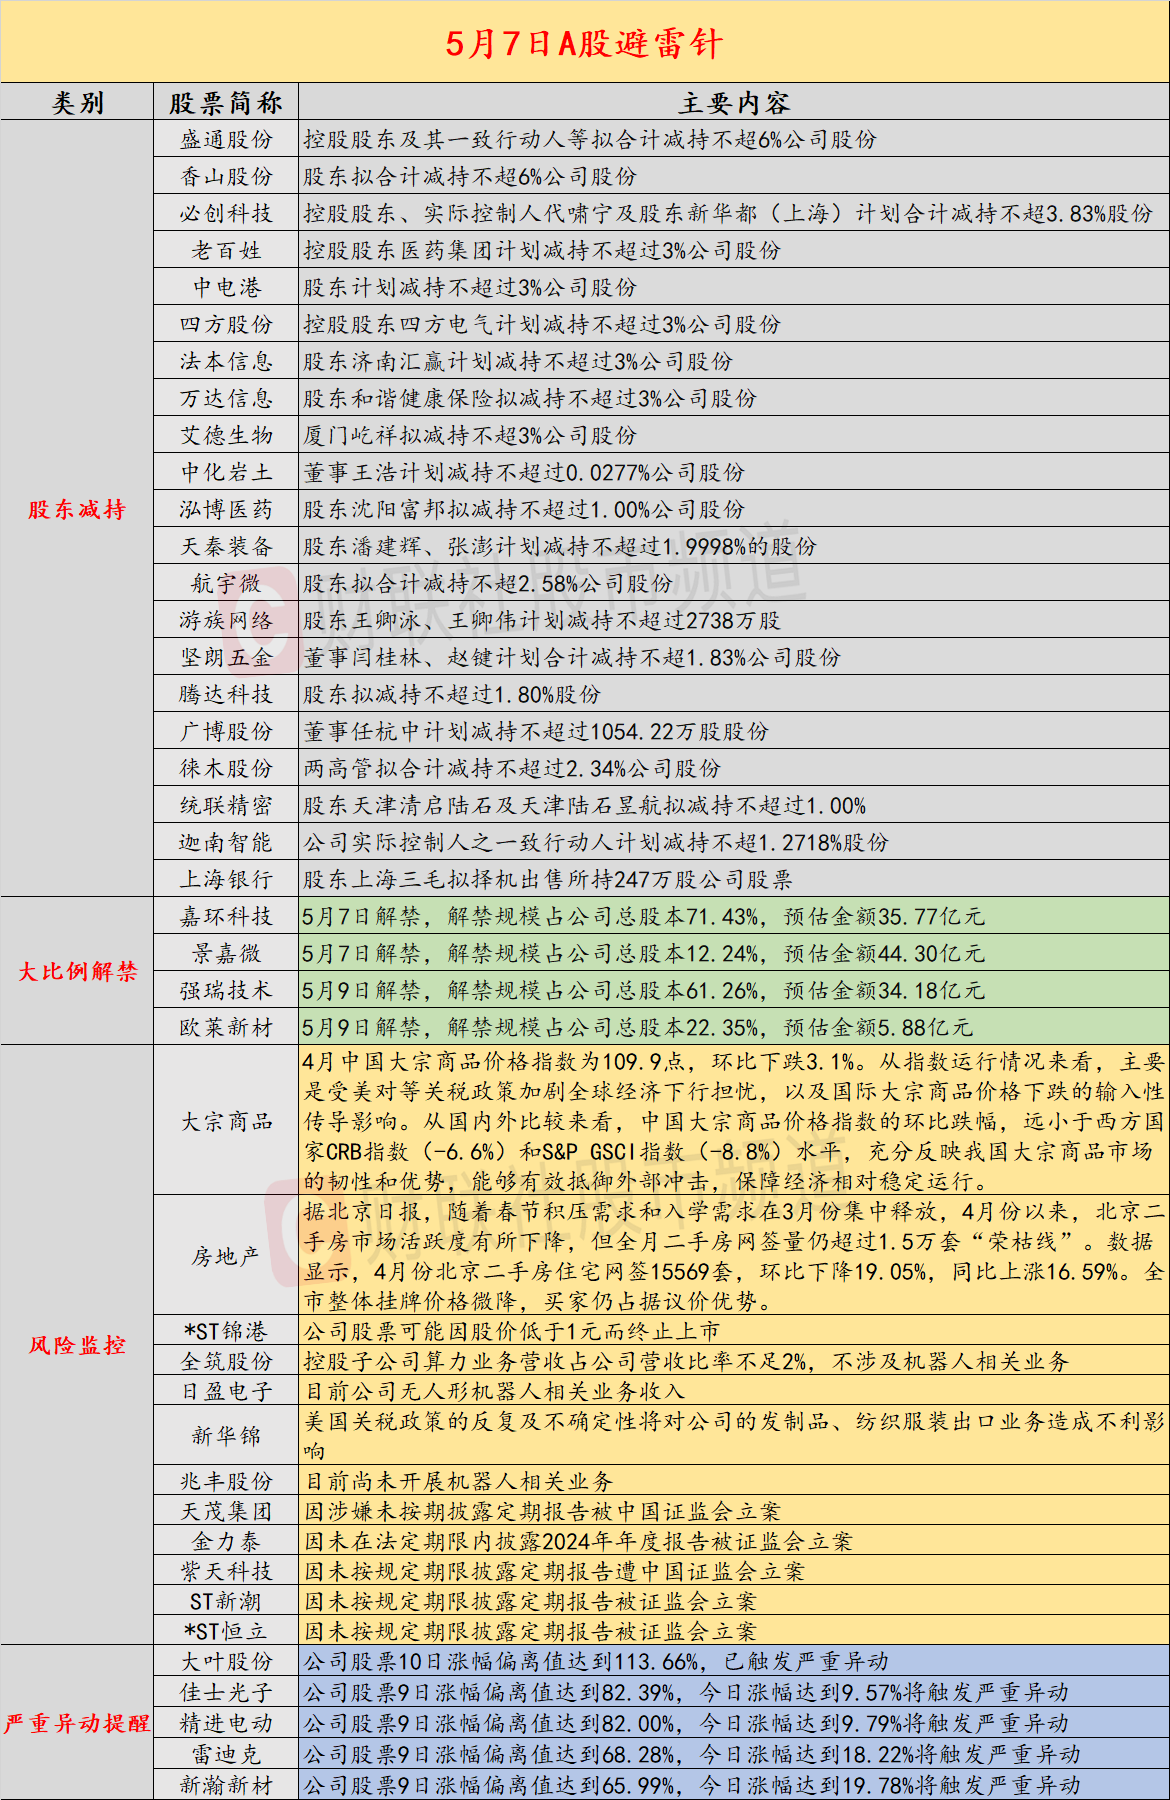Select stock name 全筑股份
The width and height of the screenshot is (1170, 1800).
tap(226, 1362)
